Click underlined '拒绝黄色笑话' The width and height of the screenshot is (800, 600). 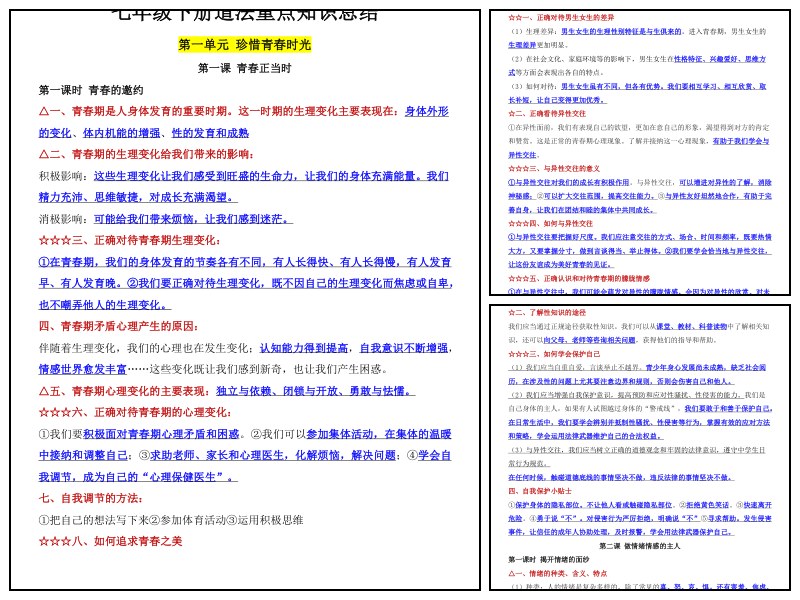pyautogui.click(x=707, y=505)
